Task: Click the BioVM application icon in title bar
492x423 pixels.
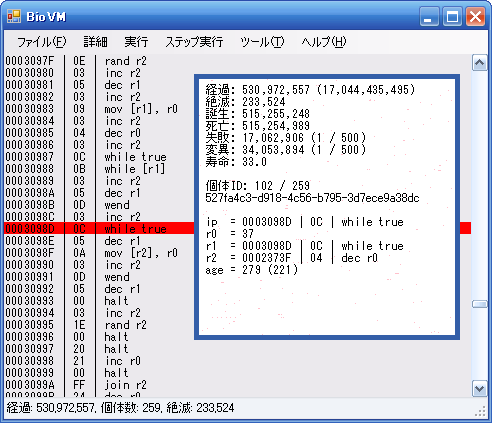Action: [14, 16]
